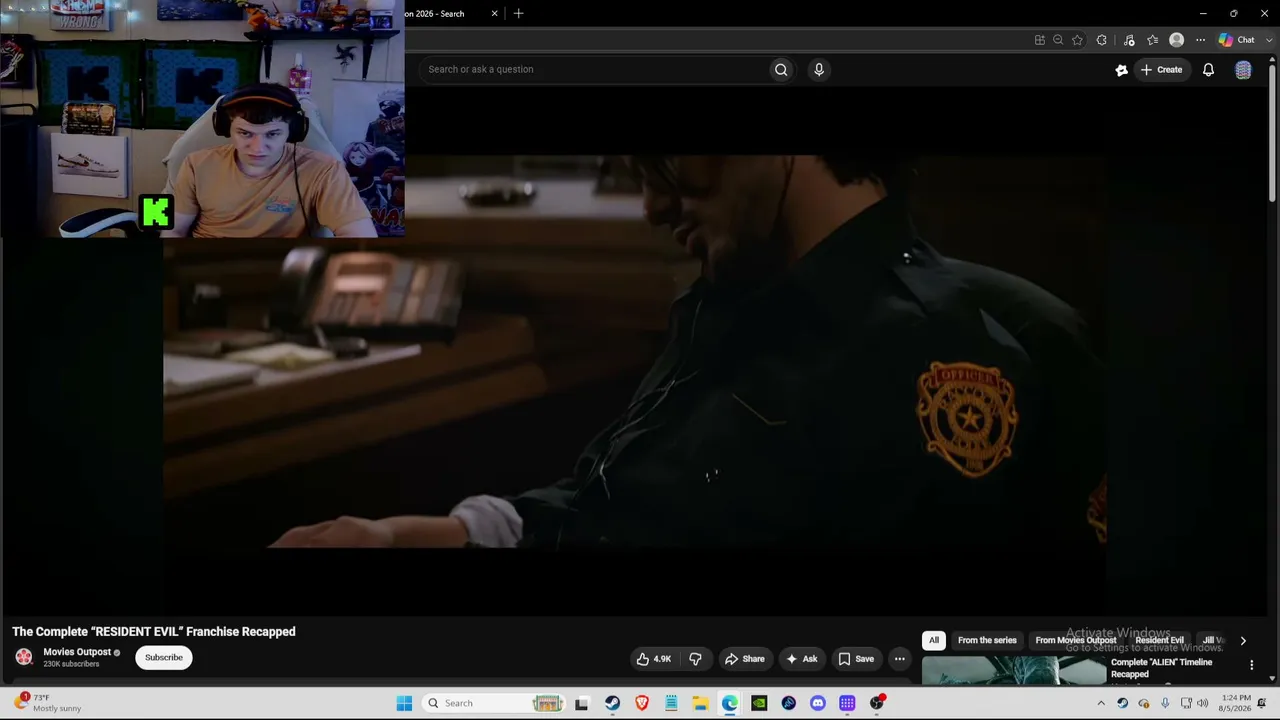The width and height of the screenshot is (1280, 720).
Task: Open Notepad from the taskbar
Action: (671, 703)
